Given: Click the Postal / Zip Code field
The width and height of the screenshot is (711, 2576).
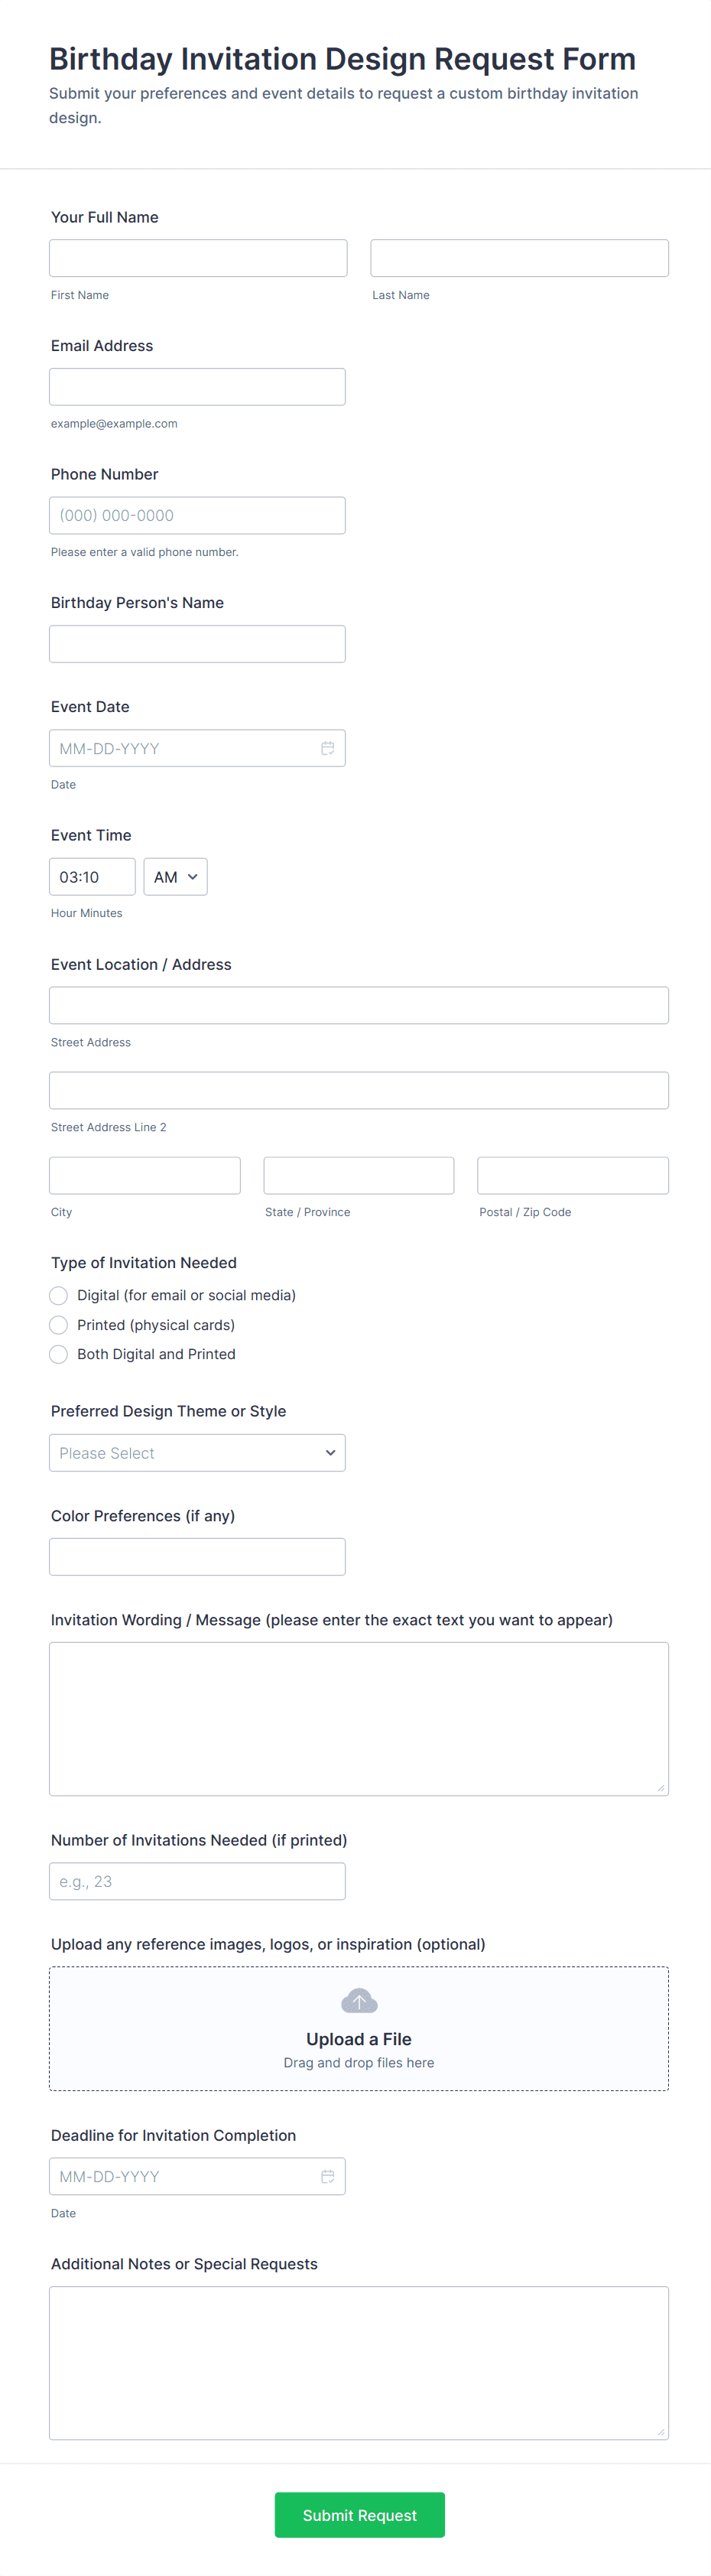Looking at the screenshot, I should pyautogui.click(x=573, y=1175).
